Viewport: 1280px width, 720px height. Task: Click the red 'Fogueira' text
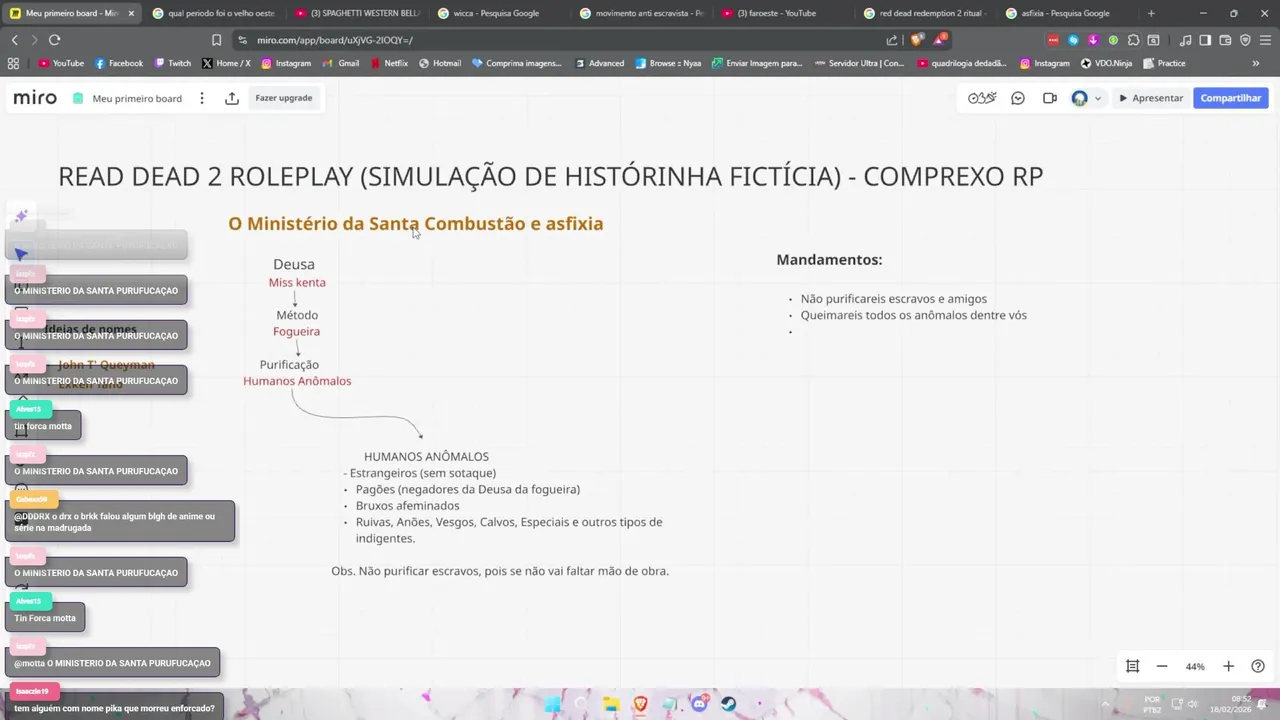(x=296, y=331)
